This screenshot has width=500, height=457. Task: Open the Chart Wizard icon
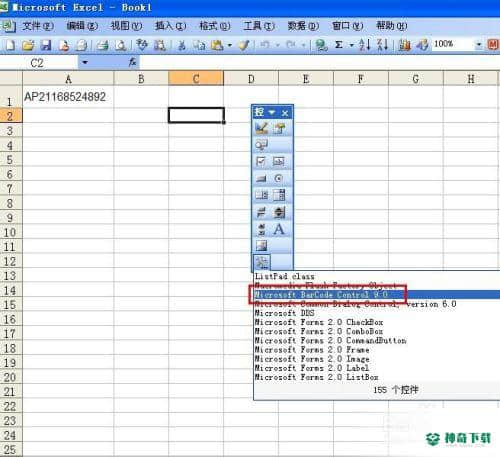(x=405, y=45)
